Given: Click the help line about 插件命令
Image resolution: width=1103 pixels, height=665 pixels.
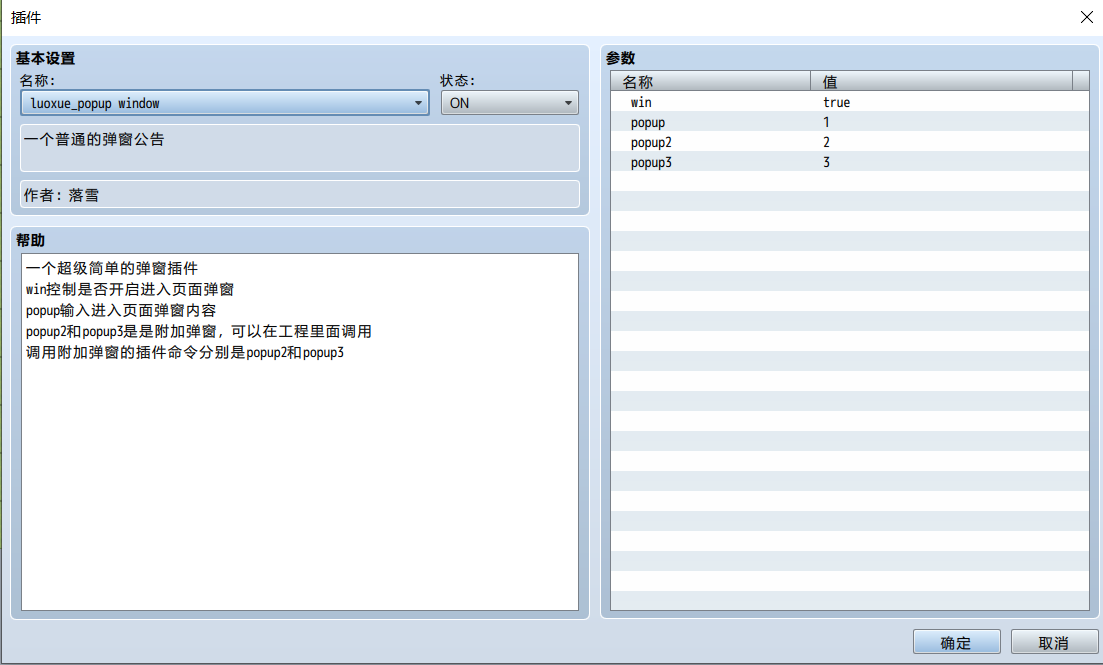Looking at the screenshot, I should click(185, 353).
